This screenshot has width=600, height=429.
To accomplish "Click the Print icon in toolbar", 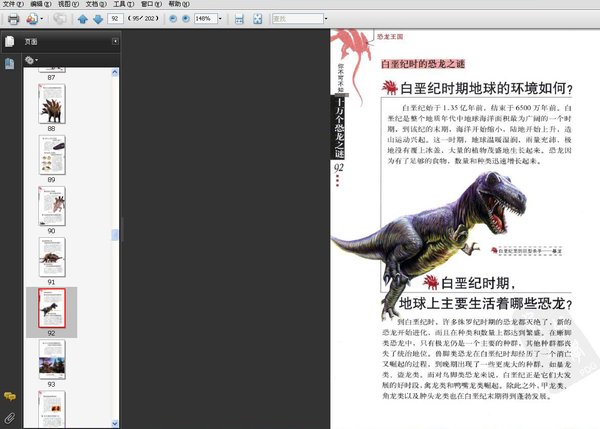I will (x=13, y=19).
